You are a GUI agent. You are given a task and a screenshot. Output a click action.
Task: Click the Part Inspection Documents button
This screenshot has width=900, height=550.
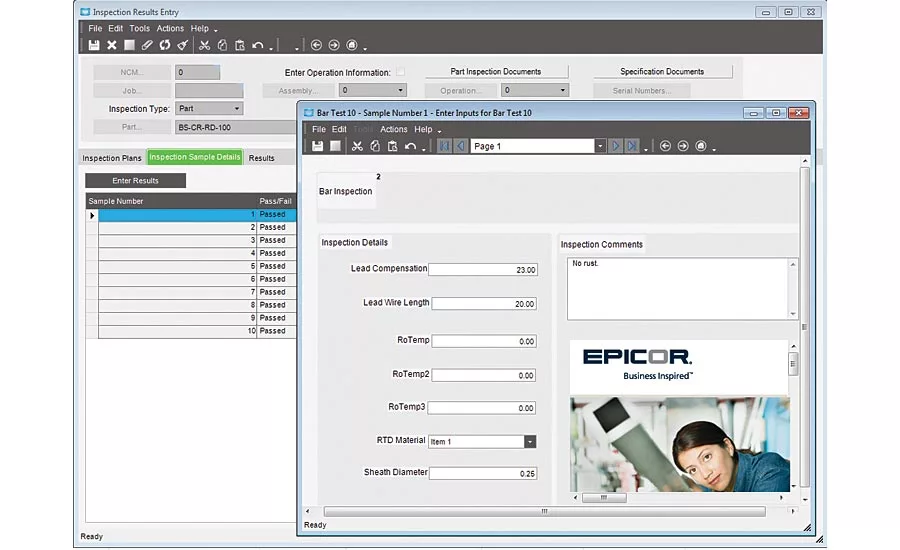tap(496, 72)
